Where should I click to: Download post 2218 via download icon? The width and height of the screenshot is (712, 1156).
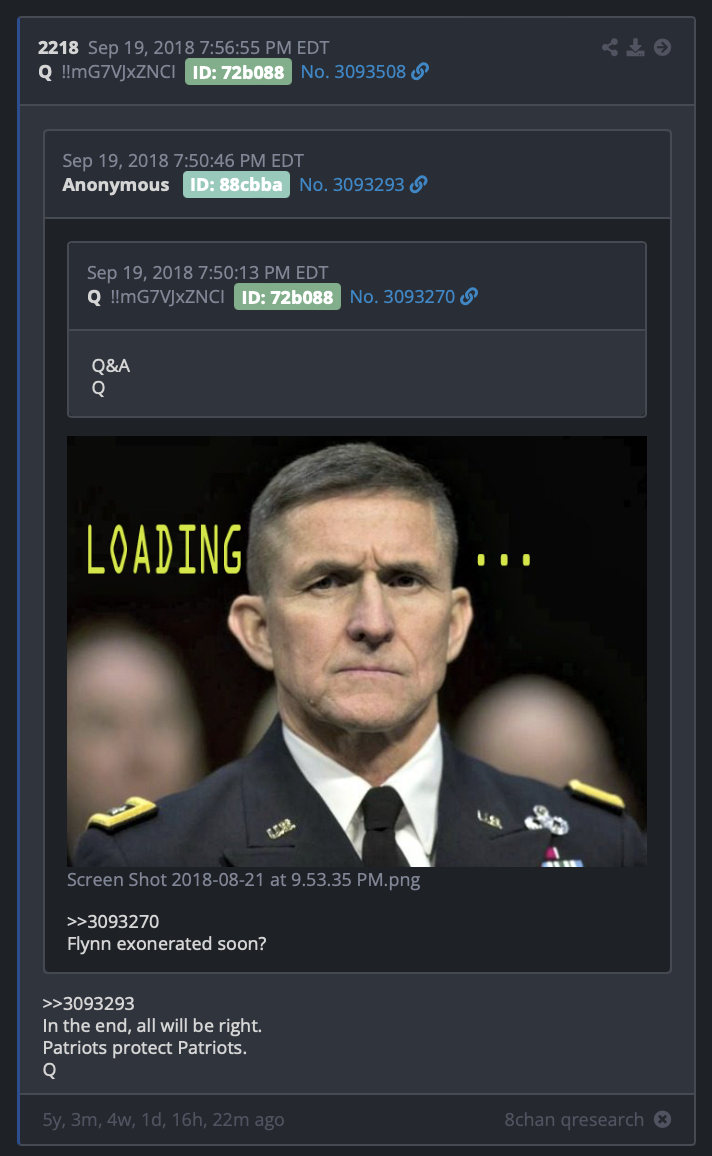635,48
